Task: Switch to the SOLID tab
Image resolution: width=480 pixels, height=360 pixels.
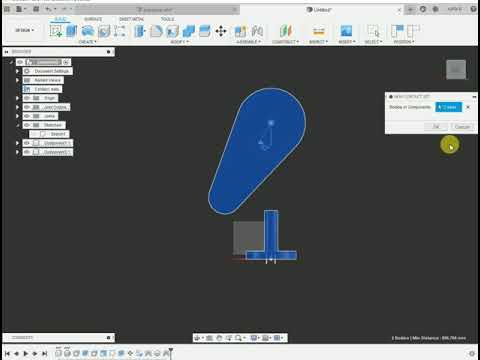Action: (x=60, y=19)
